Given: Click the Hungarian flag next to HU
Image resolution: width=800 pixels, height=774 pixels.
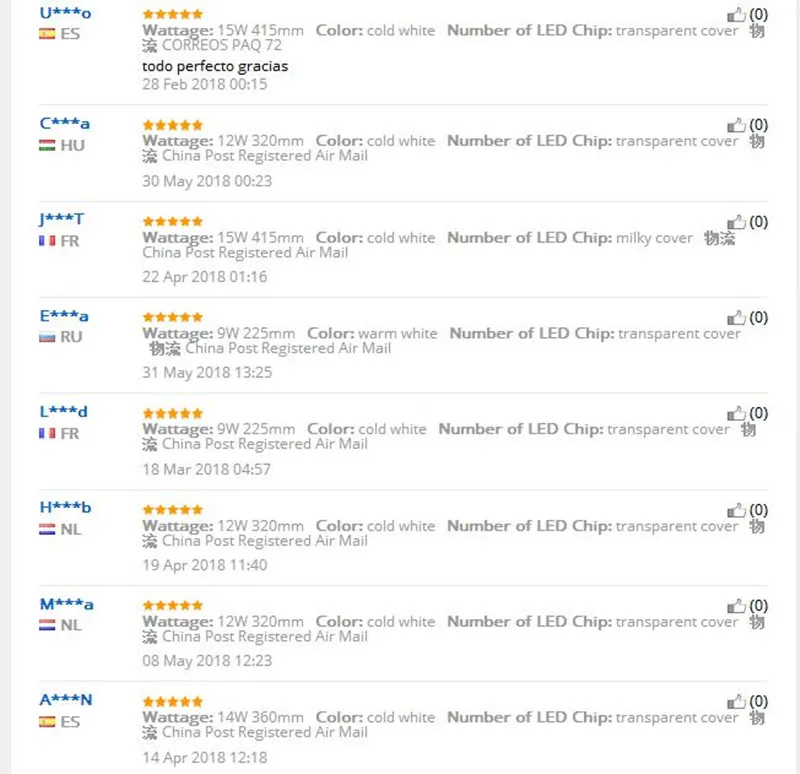Looking at the screenshot, I should [x=47, y=145].
